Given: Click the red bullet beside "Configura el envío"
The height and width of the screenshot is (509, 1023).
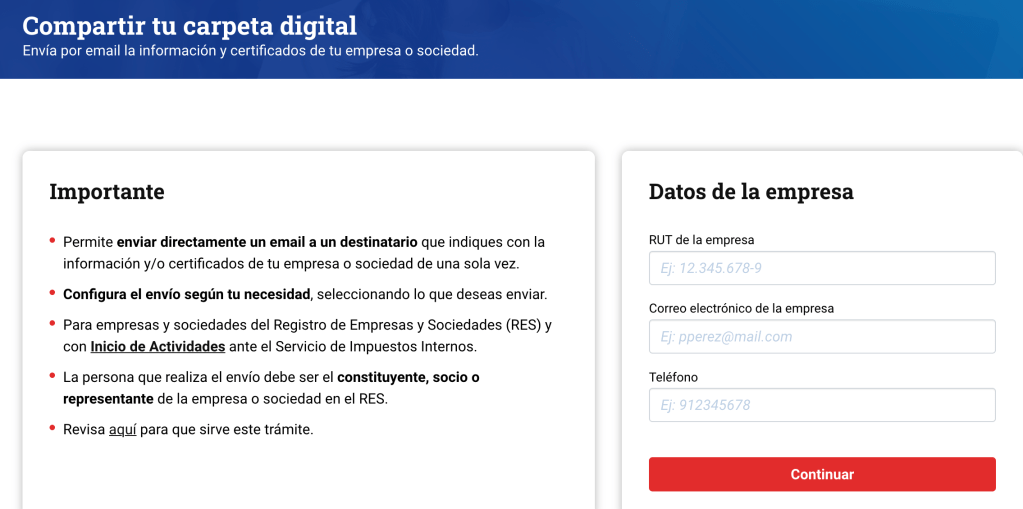Looking at the screenshot, I should tap(52, 294).
